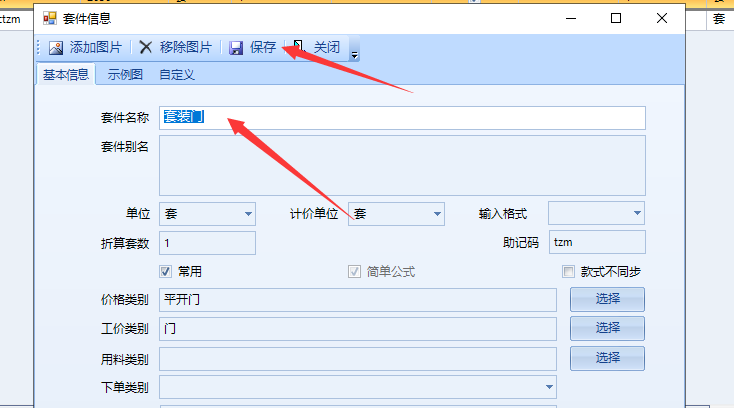Image resolution: width=734 pixels, height=408 pixels.
Task: Maximize the 套件信息 window
Action: [x=616, y=18]
